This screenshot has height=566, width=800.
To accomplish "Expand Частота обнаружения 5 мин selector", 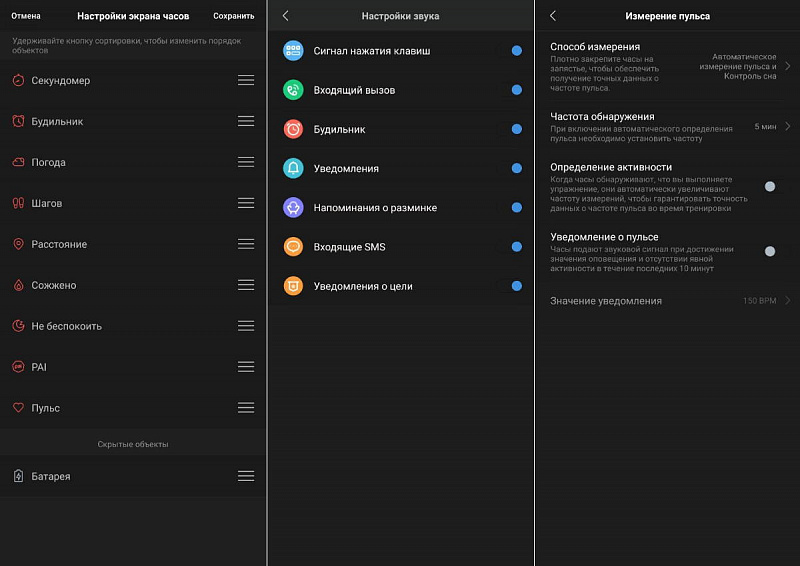I will (x=787, y=127).
